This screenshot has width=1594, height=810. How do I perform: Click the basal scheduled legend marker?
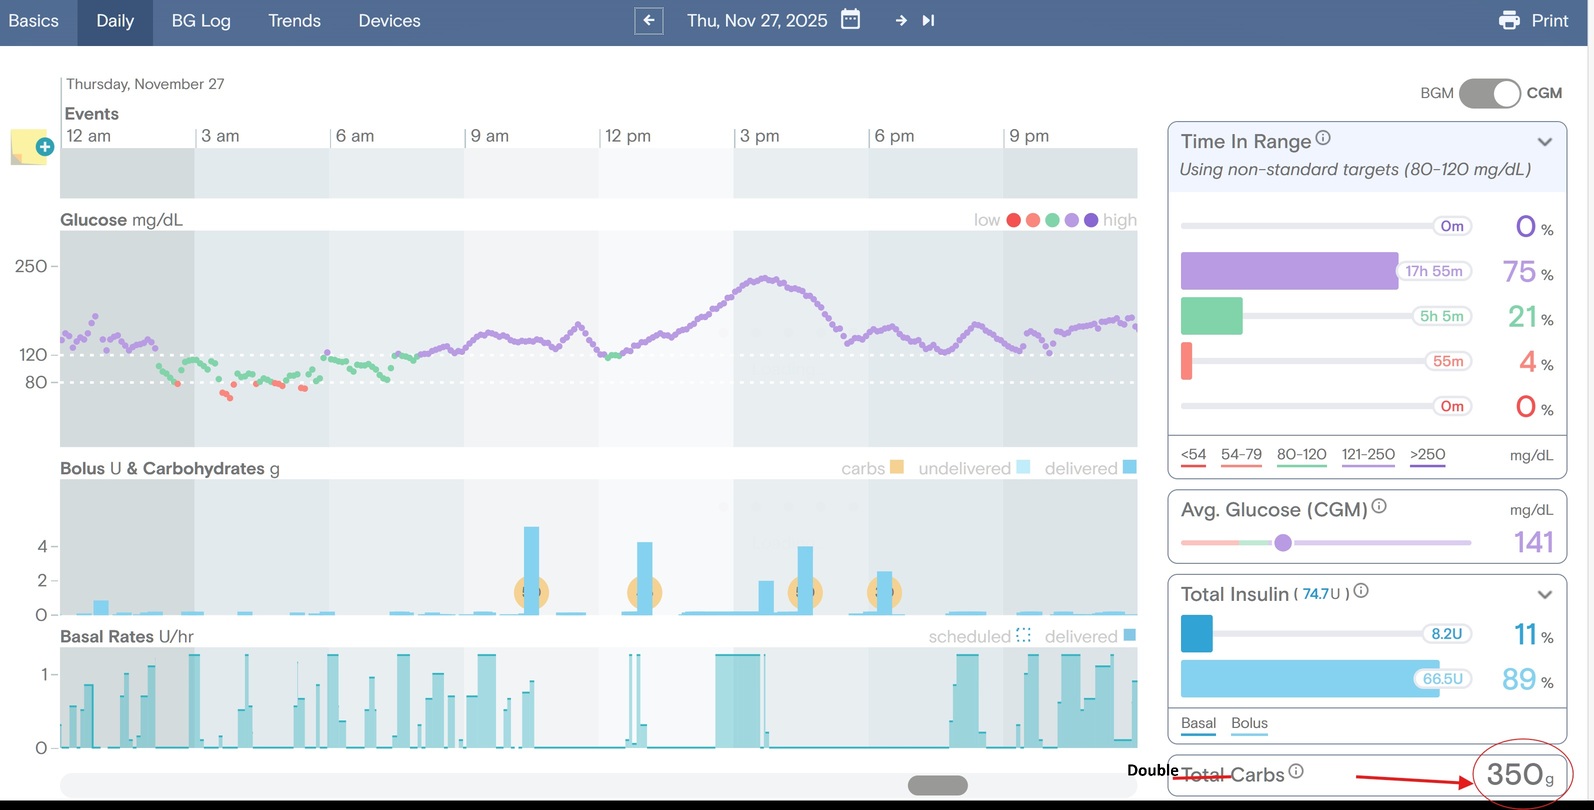coord(1024,635)
